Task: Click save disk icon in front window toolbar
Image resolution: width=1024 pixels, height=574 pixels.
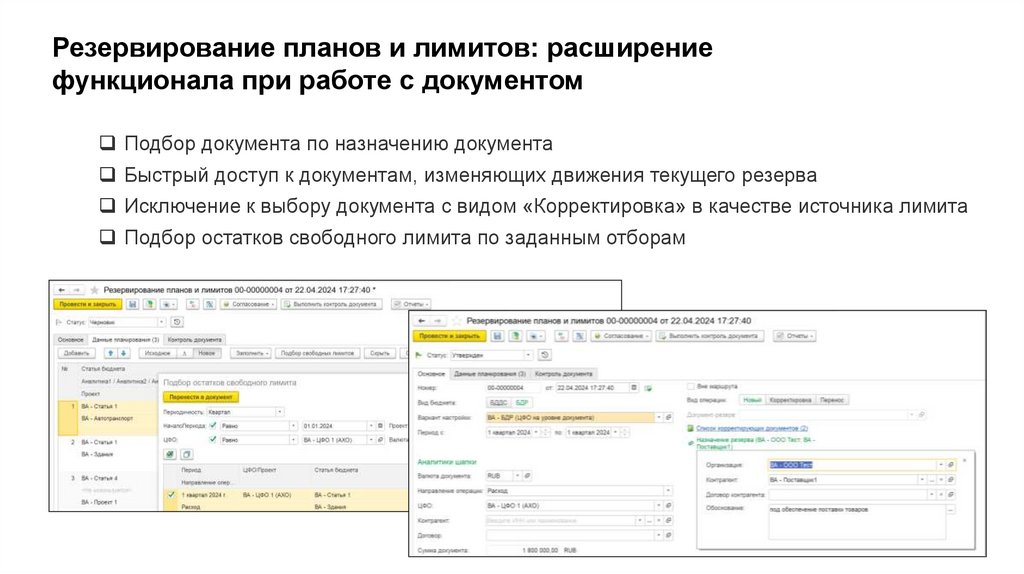Action: pos(498,336)
